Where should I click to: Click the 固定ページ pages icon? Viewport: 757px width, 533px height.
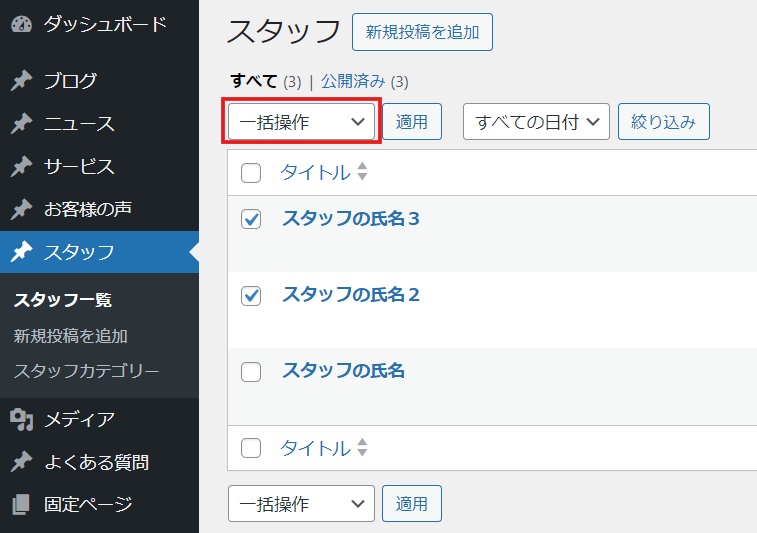coord(21,505)
